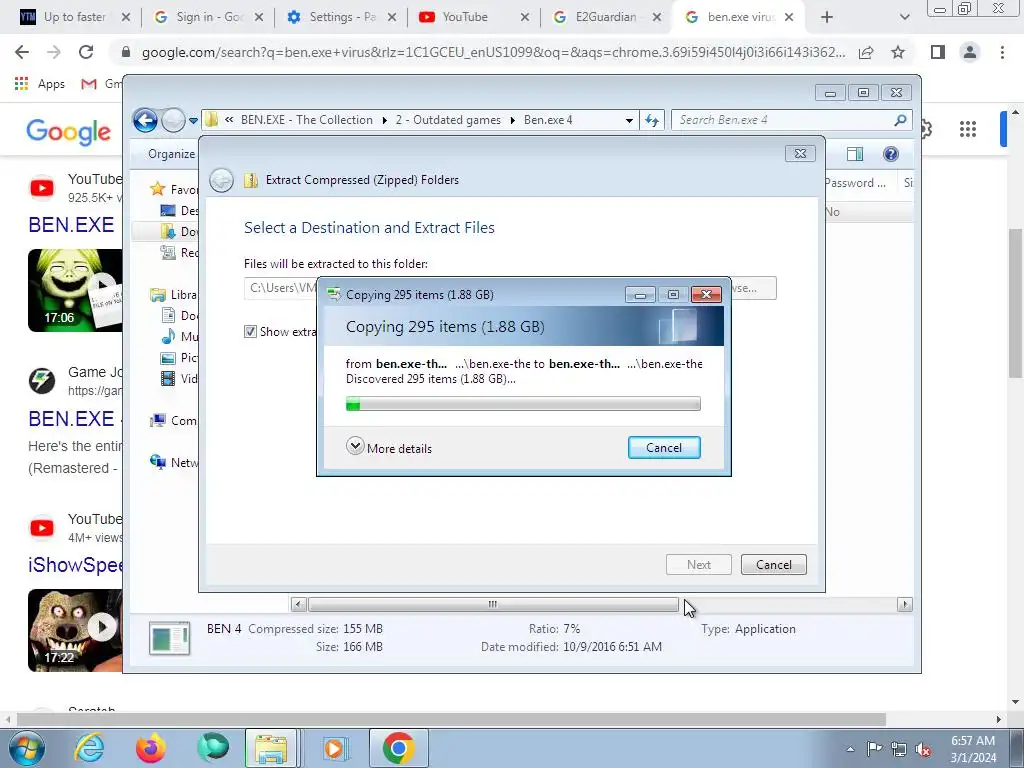Screen dimensions: 1024x768
Task: Cancel the Extract wizard
Action: pos(774,565)
